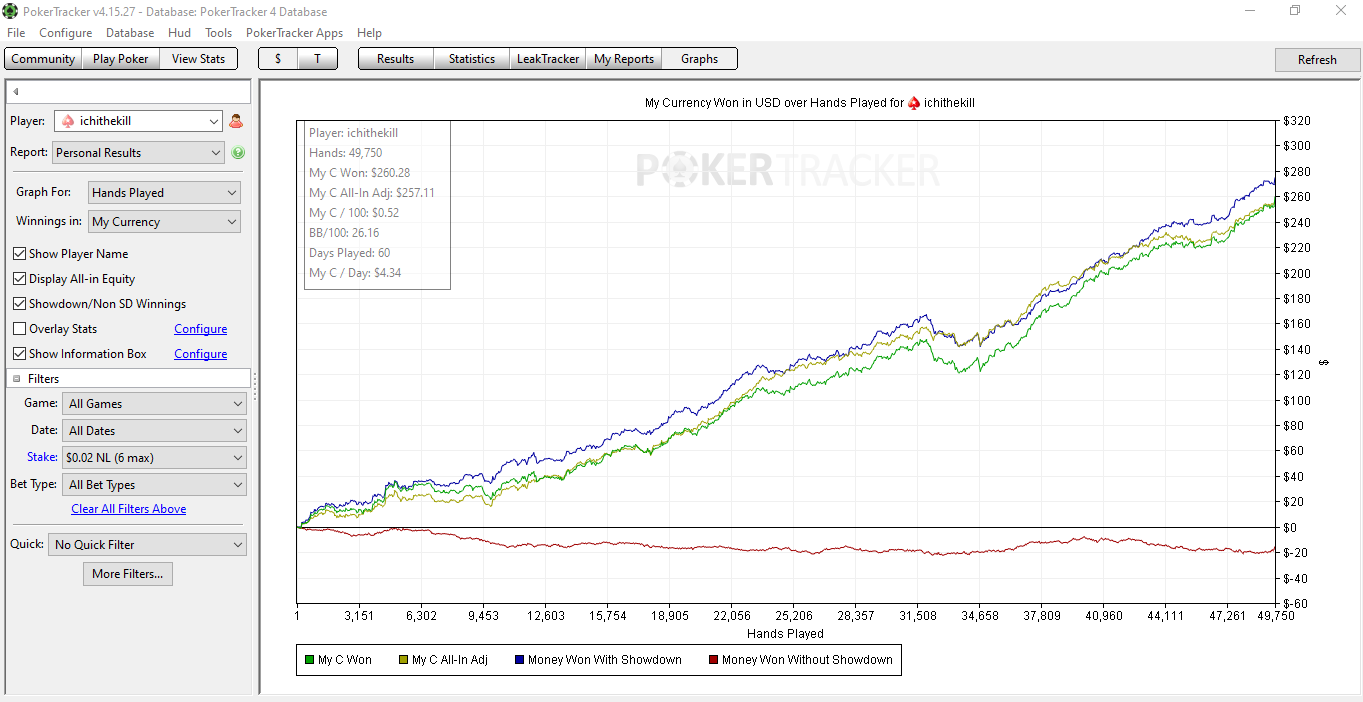Image resolution: width=1363 pixels, height=702 pixels.
Task: Click Clear All Filters Above link
Action: 129,509
